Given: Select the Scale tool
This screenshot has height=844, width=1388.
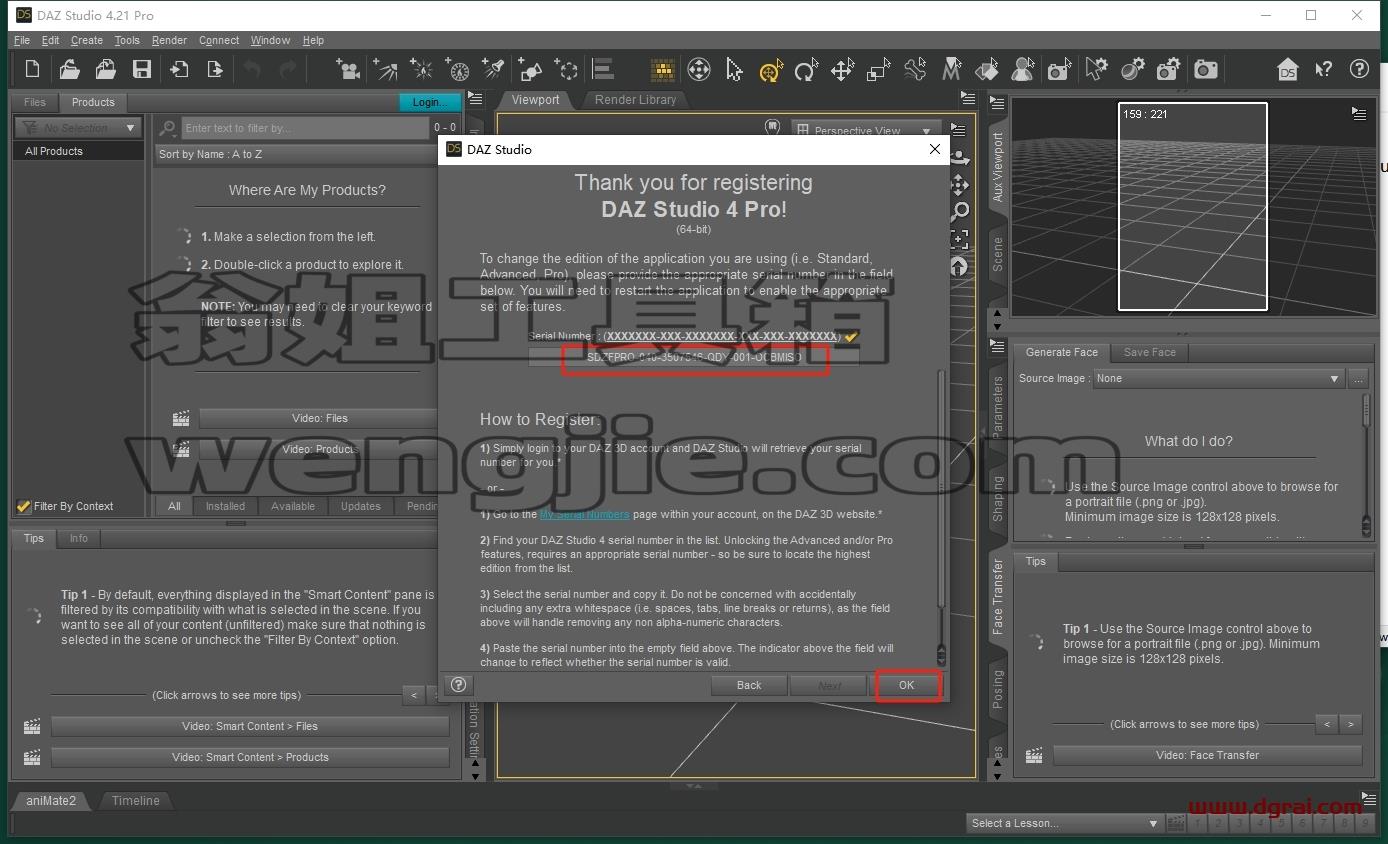Looking at the screenshot, I should [x=878, y=69].
